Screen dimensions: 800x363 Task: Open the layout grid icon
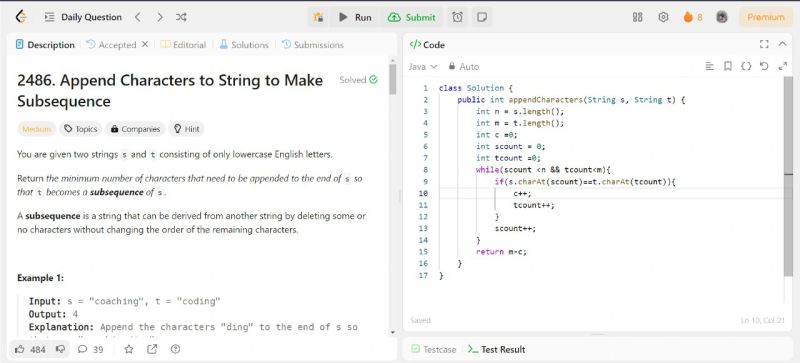[637, 17]
